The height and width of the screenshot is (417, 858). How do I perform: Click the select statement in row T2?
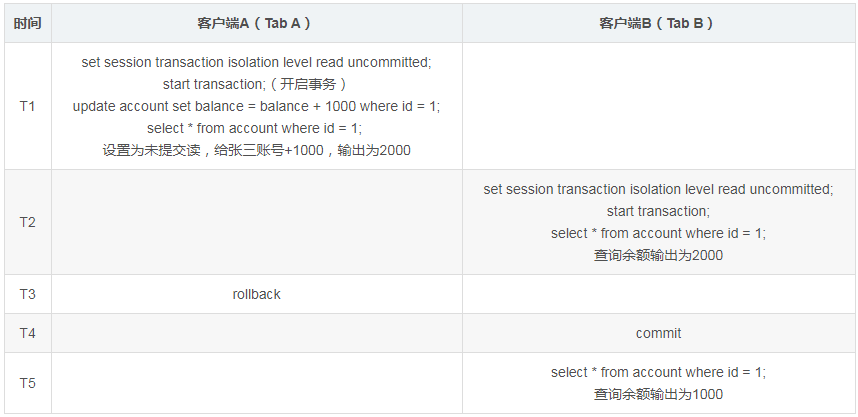point(657,233)
